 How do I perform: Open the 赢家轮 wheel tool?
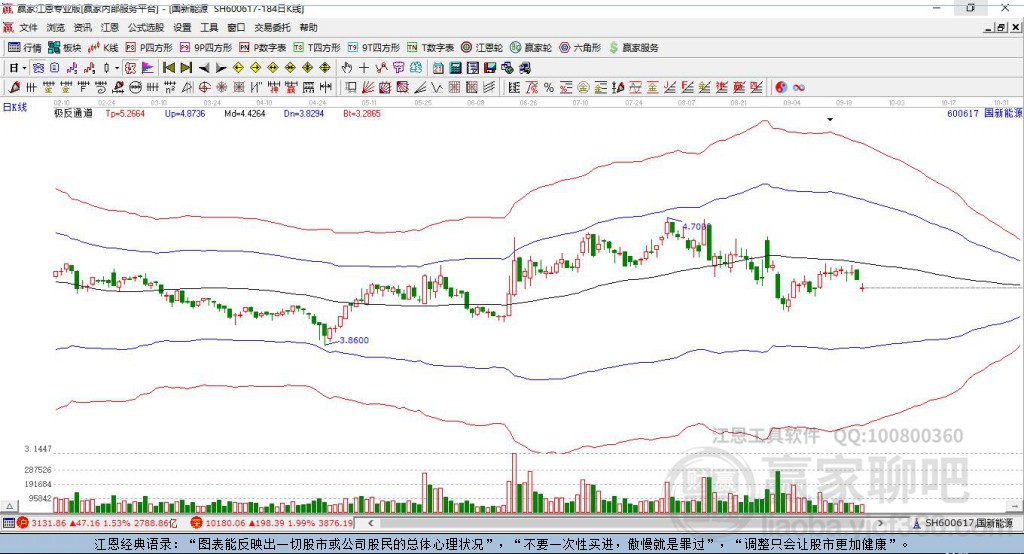coord(530,48)
